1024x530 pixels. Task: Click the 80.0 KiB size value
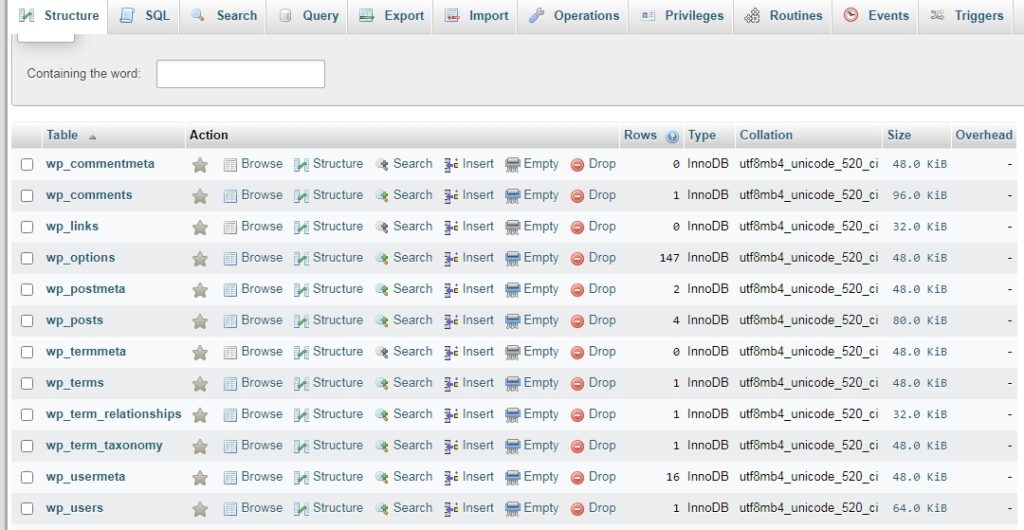(920, 321)
